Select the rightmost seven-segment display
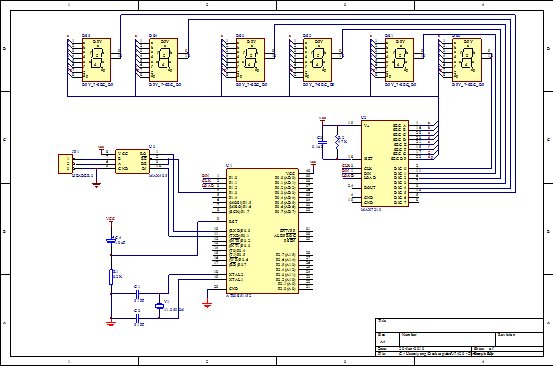 (467, 60)
